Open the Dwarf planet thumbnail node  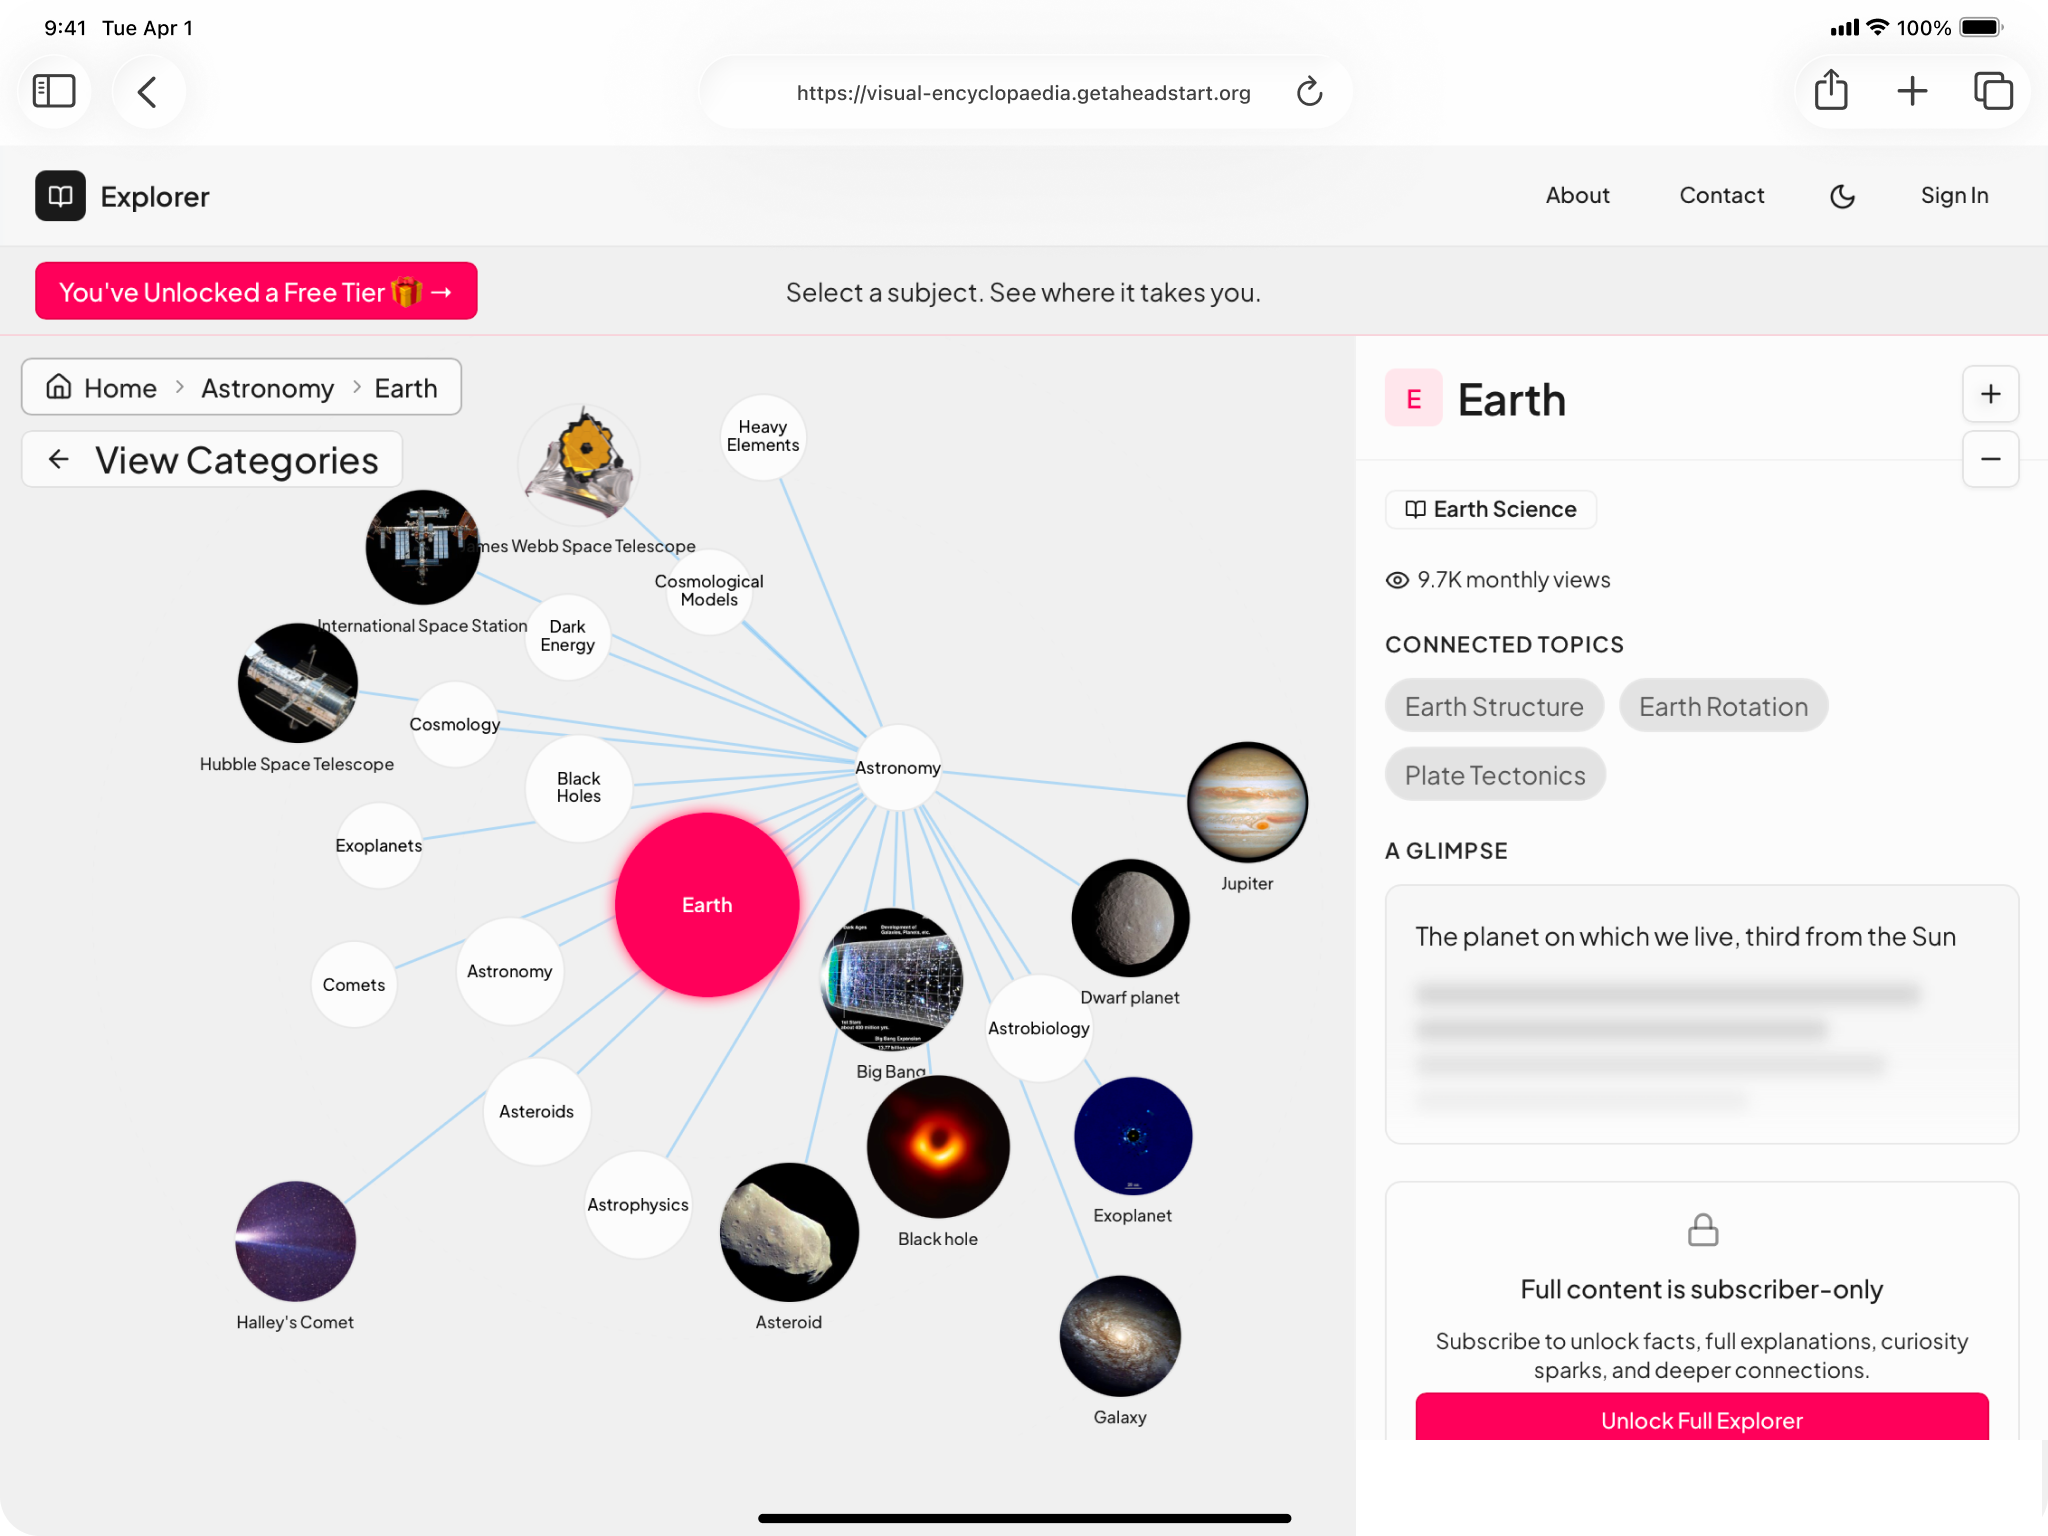1130,918
